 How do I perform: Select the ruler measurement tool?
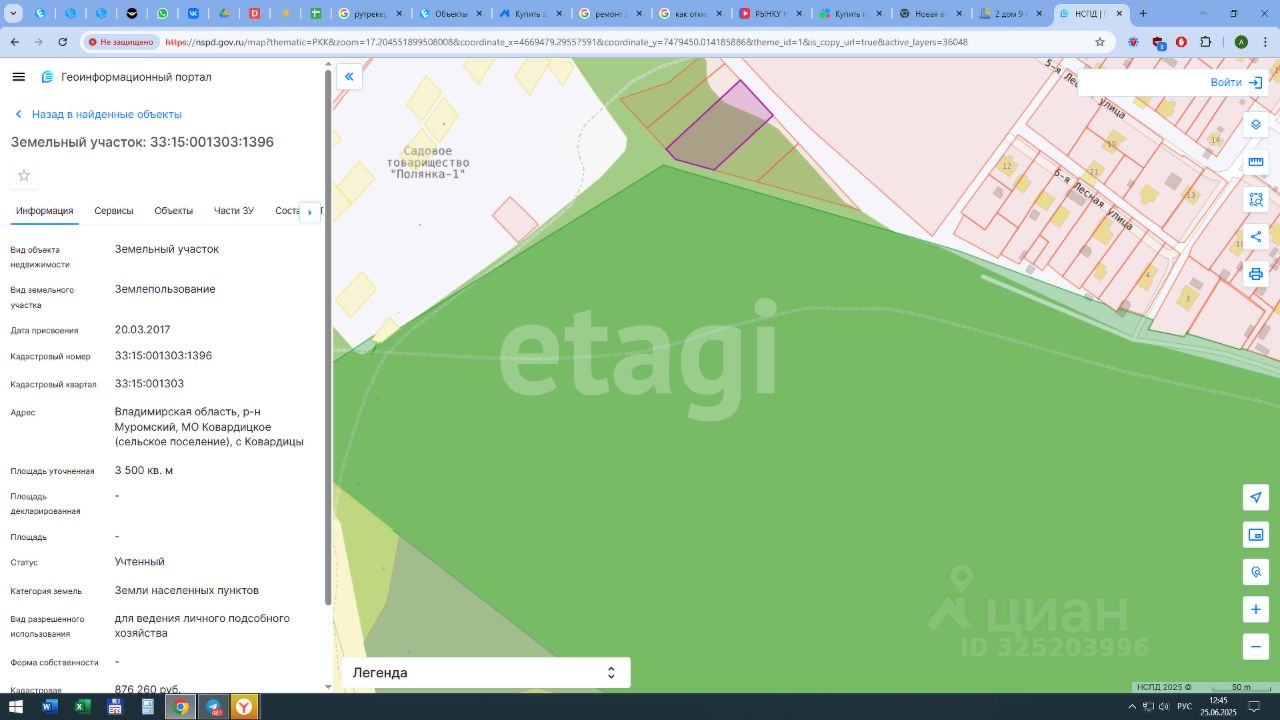[1256, 162]
